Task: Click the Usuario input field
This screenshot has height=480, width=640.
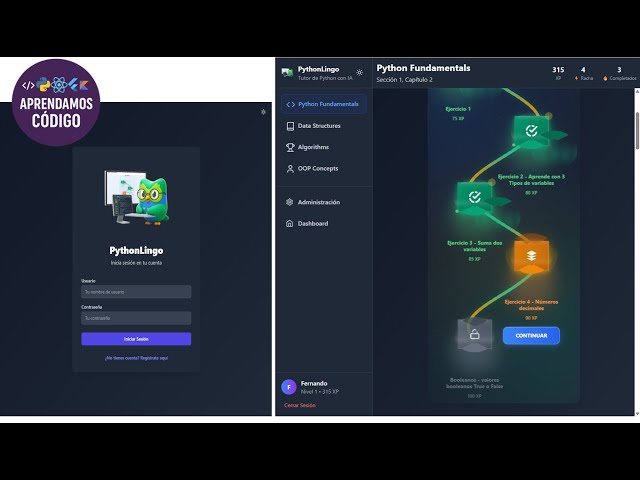Action: point(136,292)
